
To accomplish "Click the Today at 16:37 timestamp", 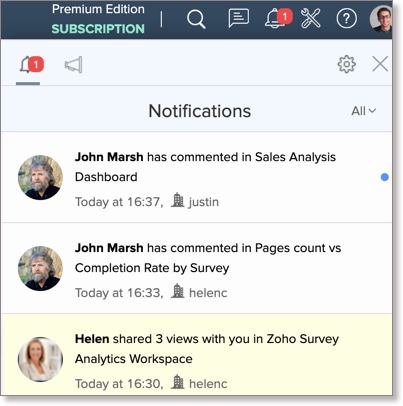I will (119, 202).
